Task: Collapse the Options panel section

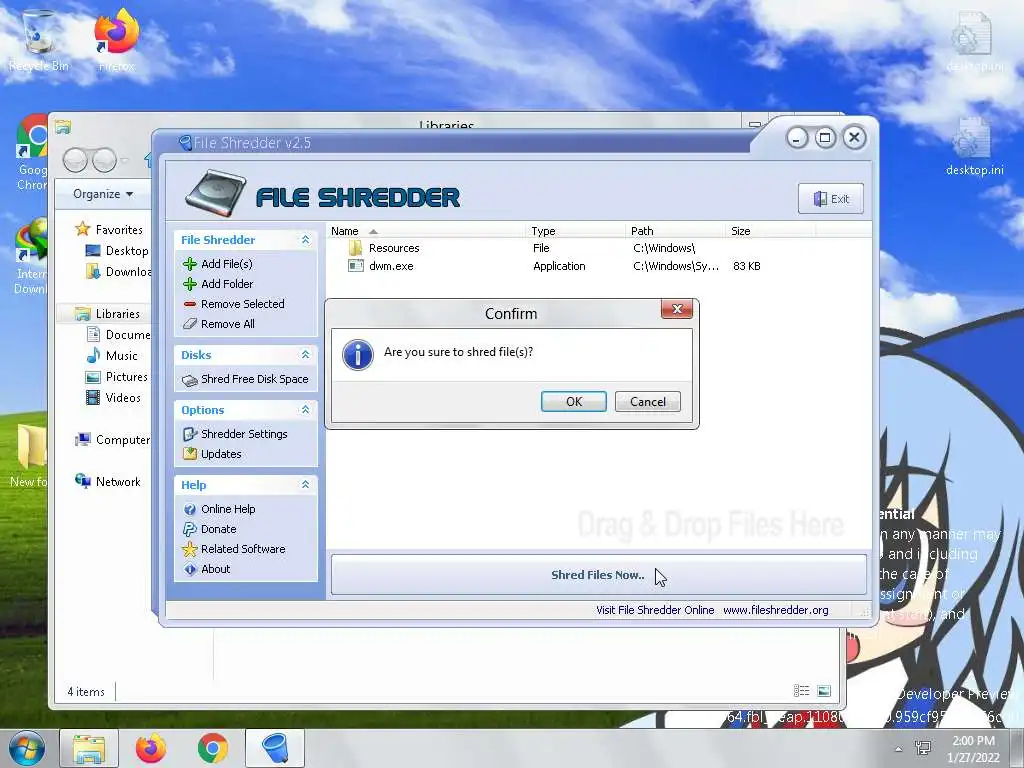Action: click(x=305, y=409)
